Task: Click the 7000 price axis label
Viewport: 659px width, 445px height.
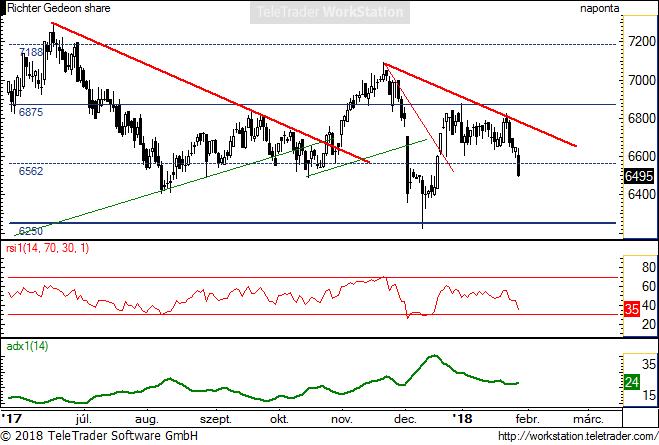Action: coord(642,80)
